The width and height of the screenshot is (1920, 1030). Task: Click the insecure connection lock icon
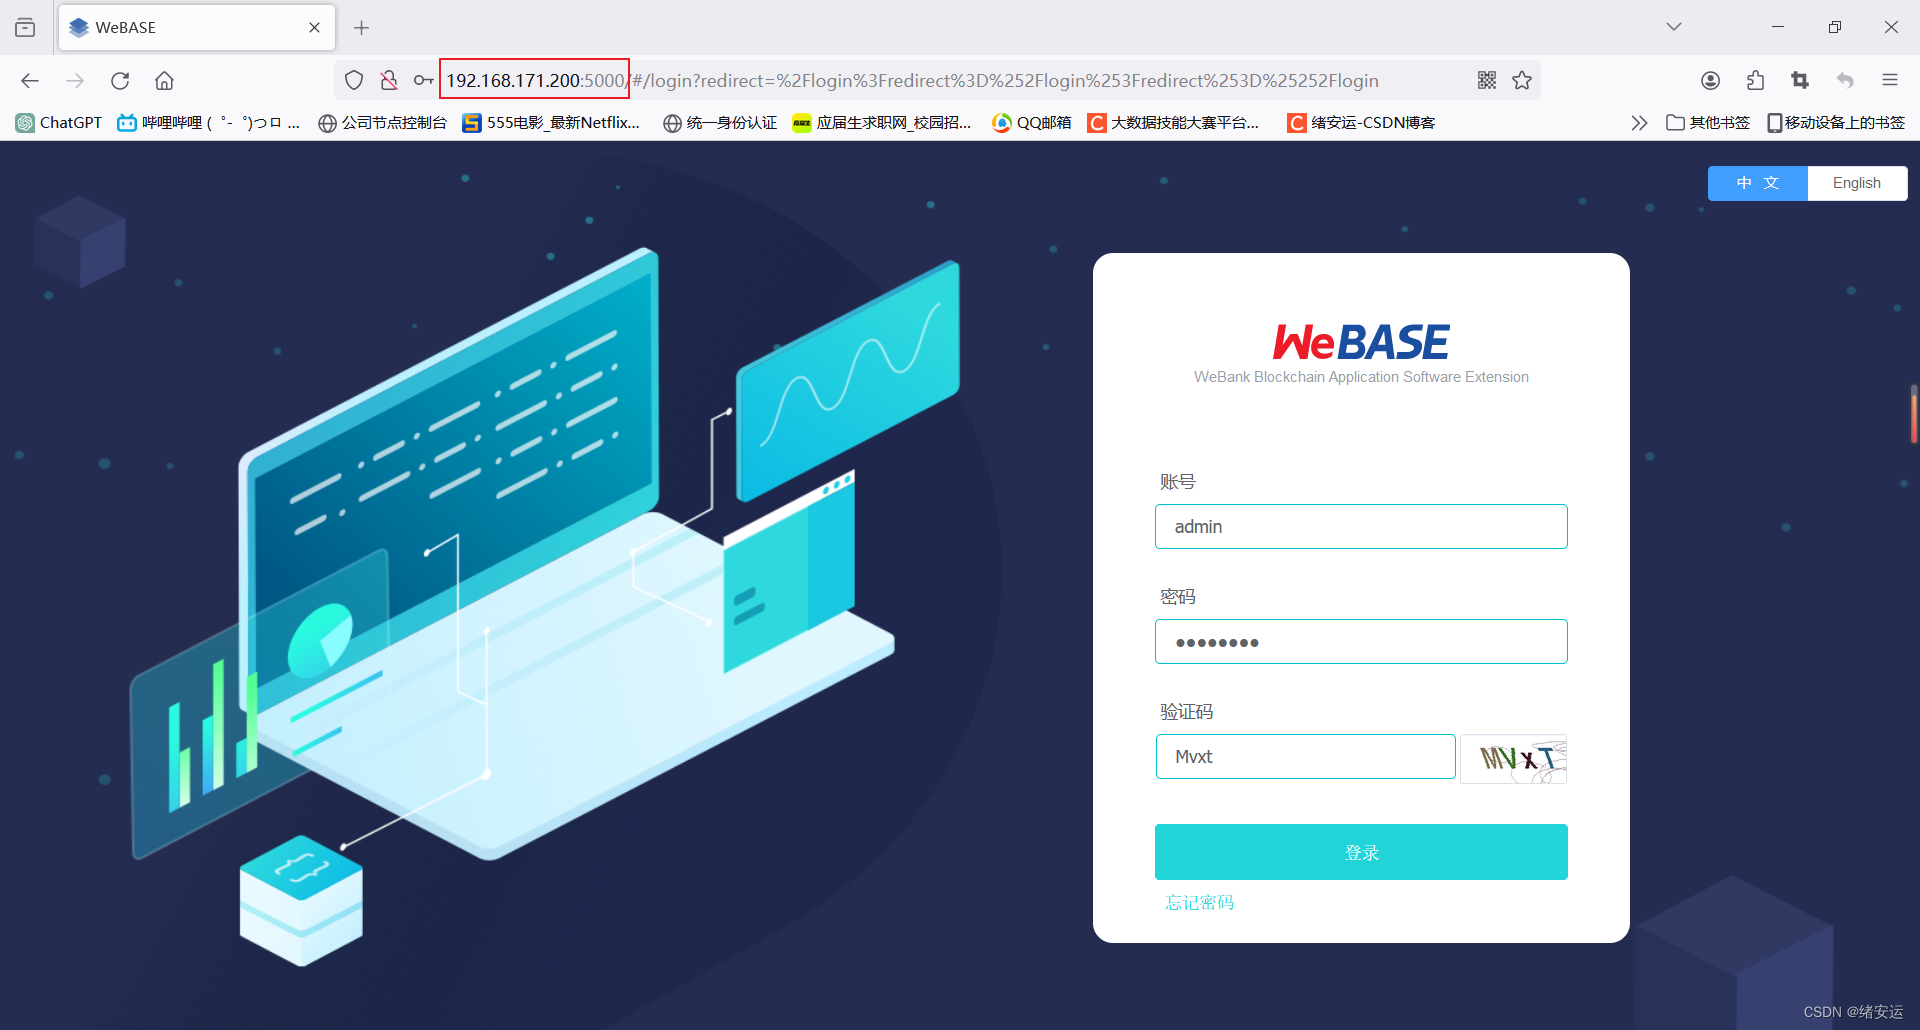coord(389,81)
